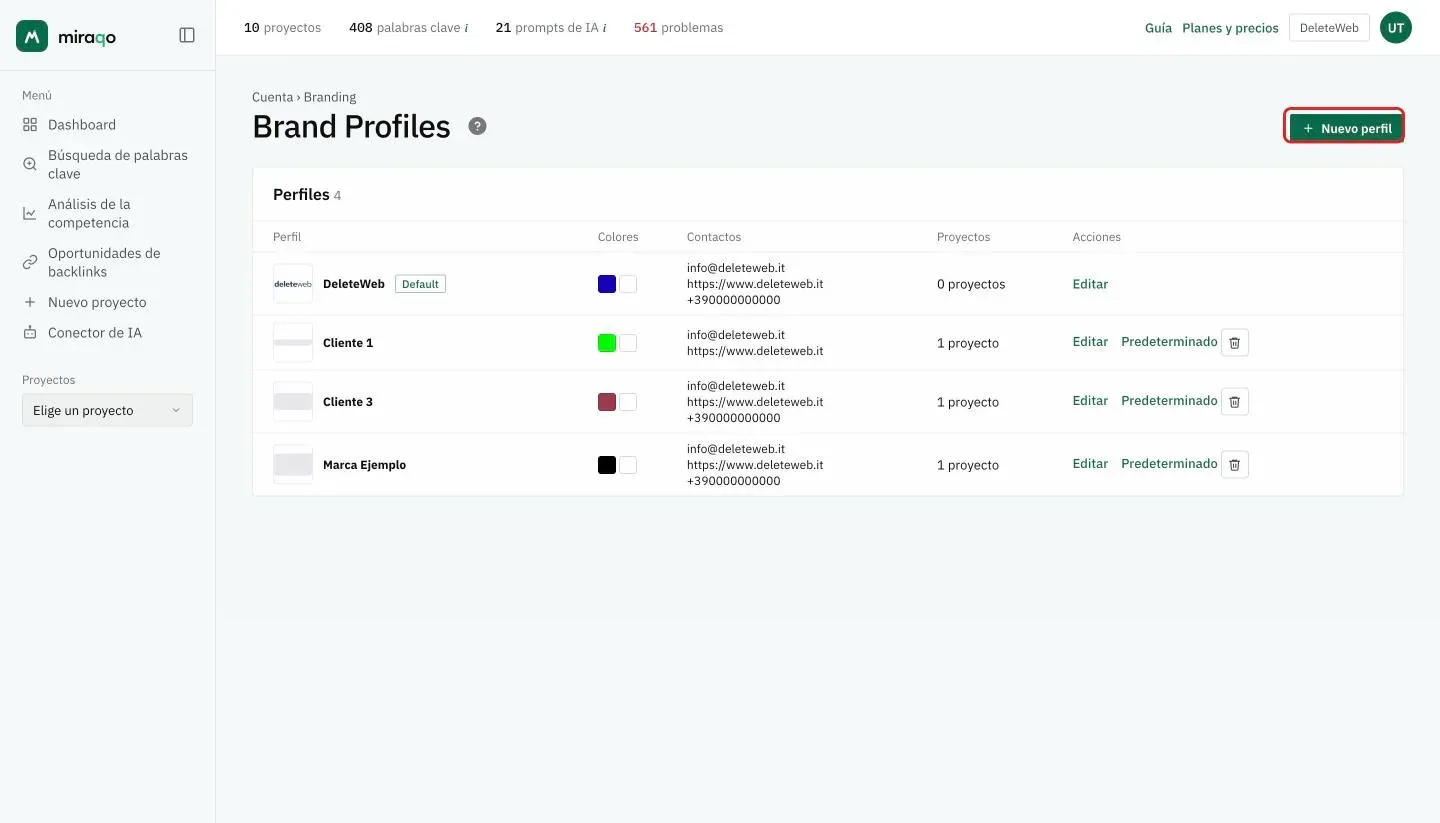This screenshot has width=1440, height=823.
Task: Click Cliente 3 profile name
Action: [x=348, y=402]
